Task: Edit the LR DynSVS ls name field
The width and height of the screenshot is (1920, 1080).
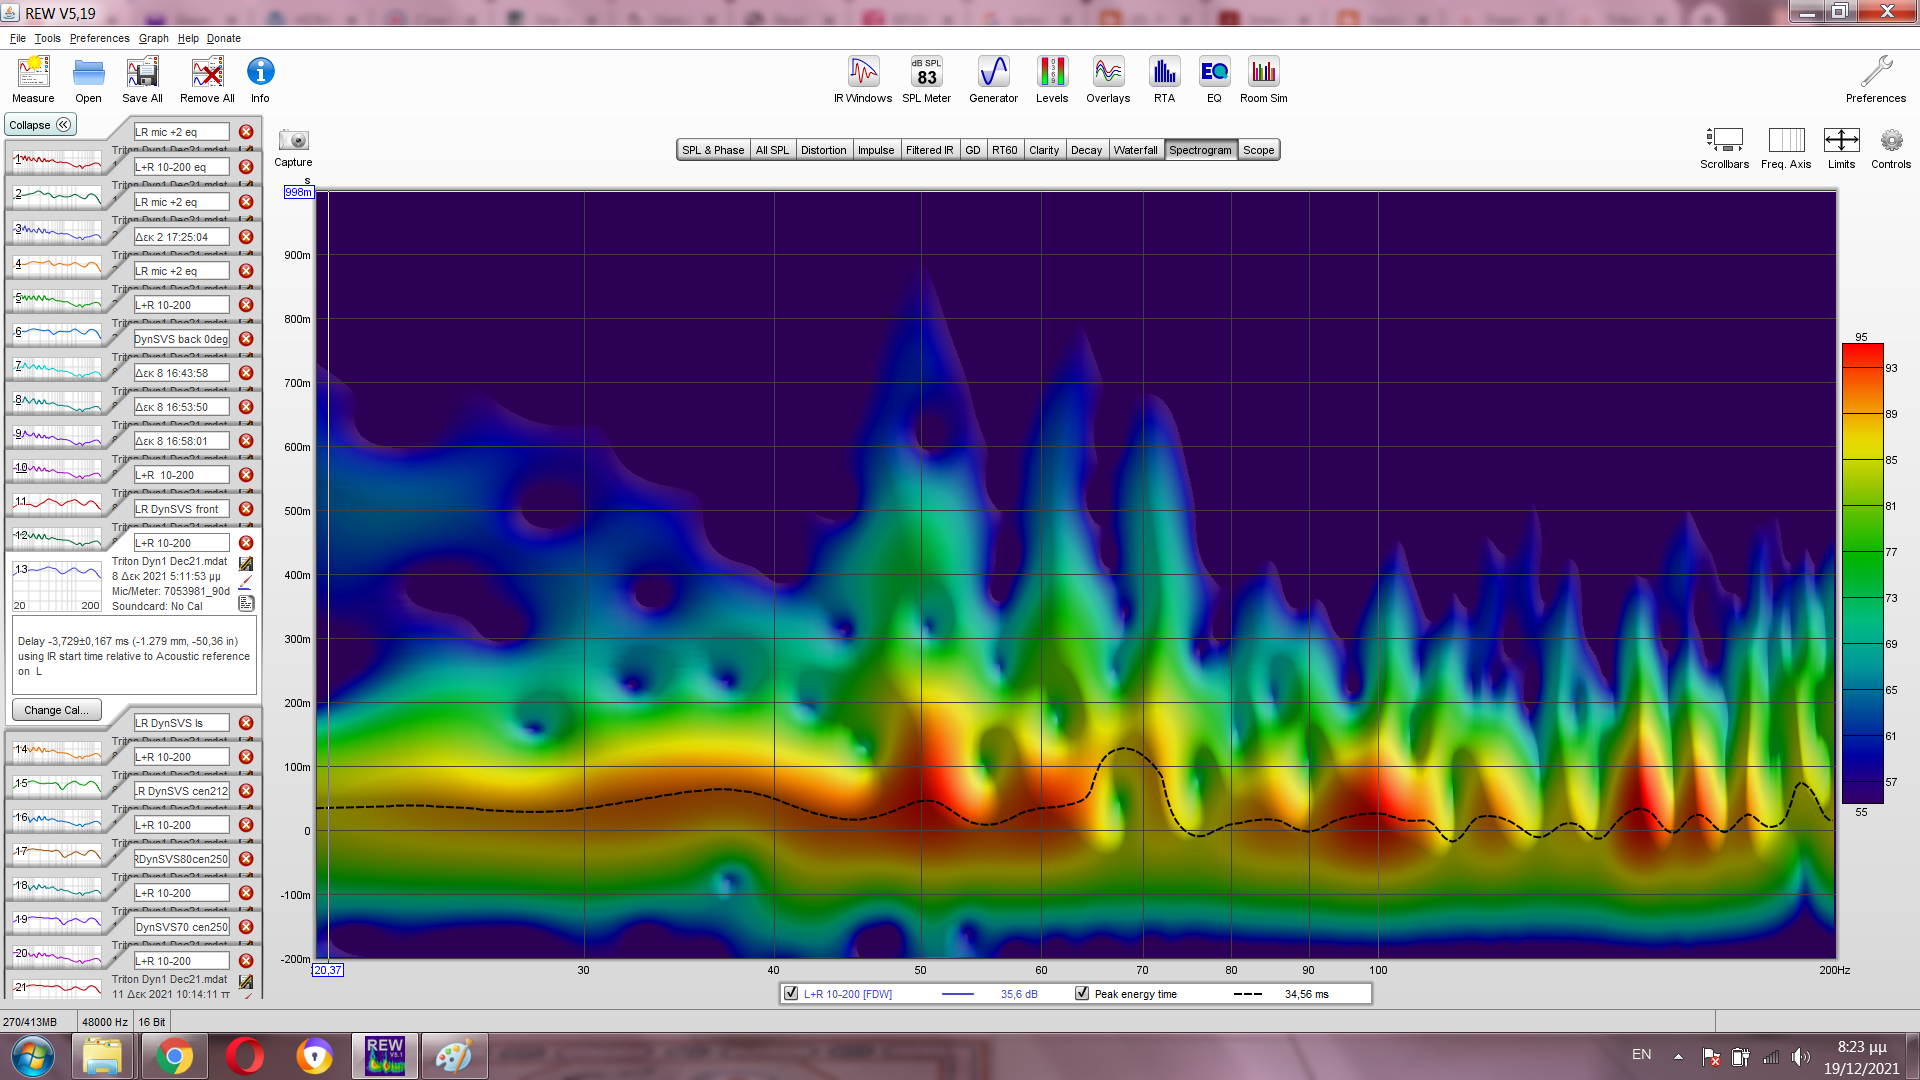Action: pyautogui.click(x=181, y=723)
